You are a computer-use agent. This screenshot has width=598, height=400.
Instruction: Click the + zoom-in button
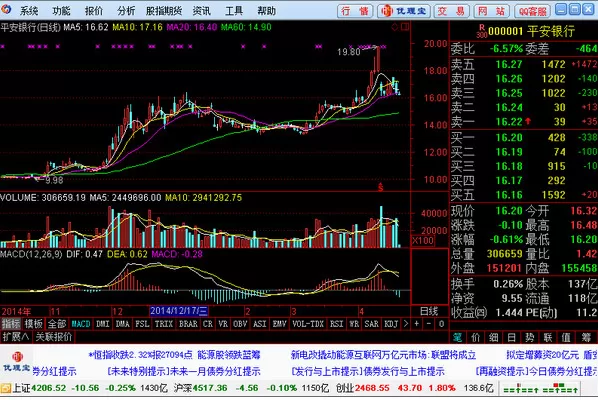tap(416, 324)
